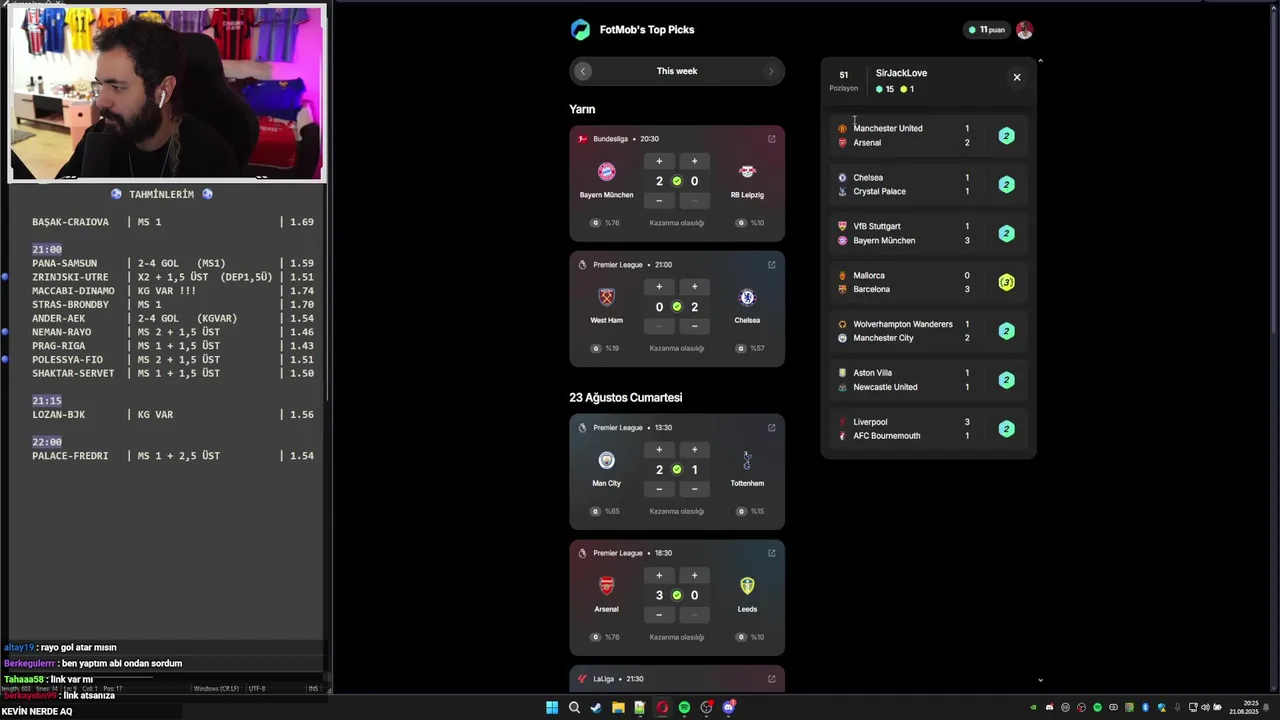Close the SirJackLove predictions panel

(x=1017, y=77)
